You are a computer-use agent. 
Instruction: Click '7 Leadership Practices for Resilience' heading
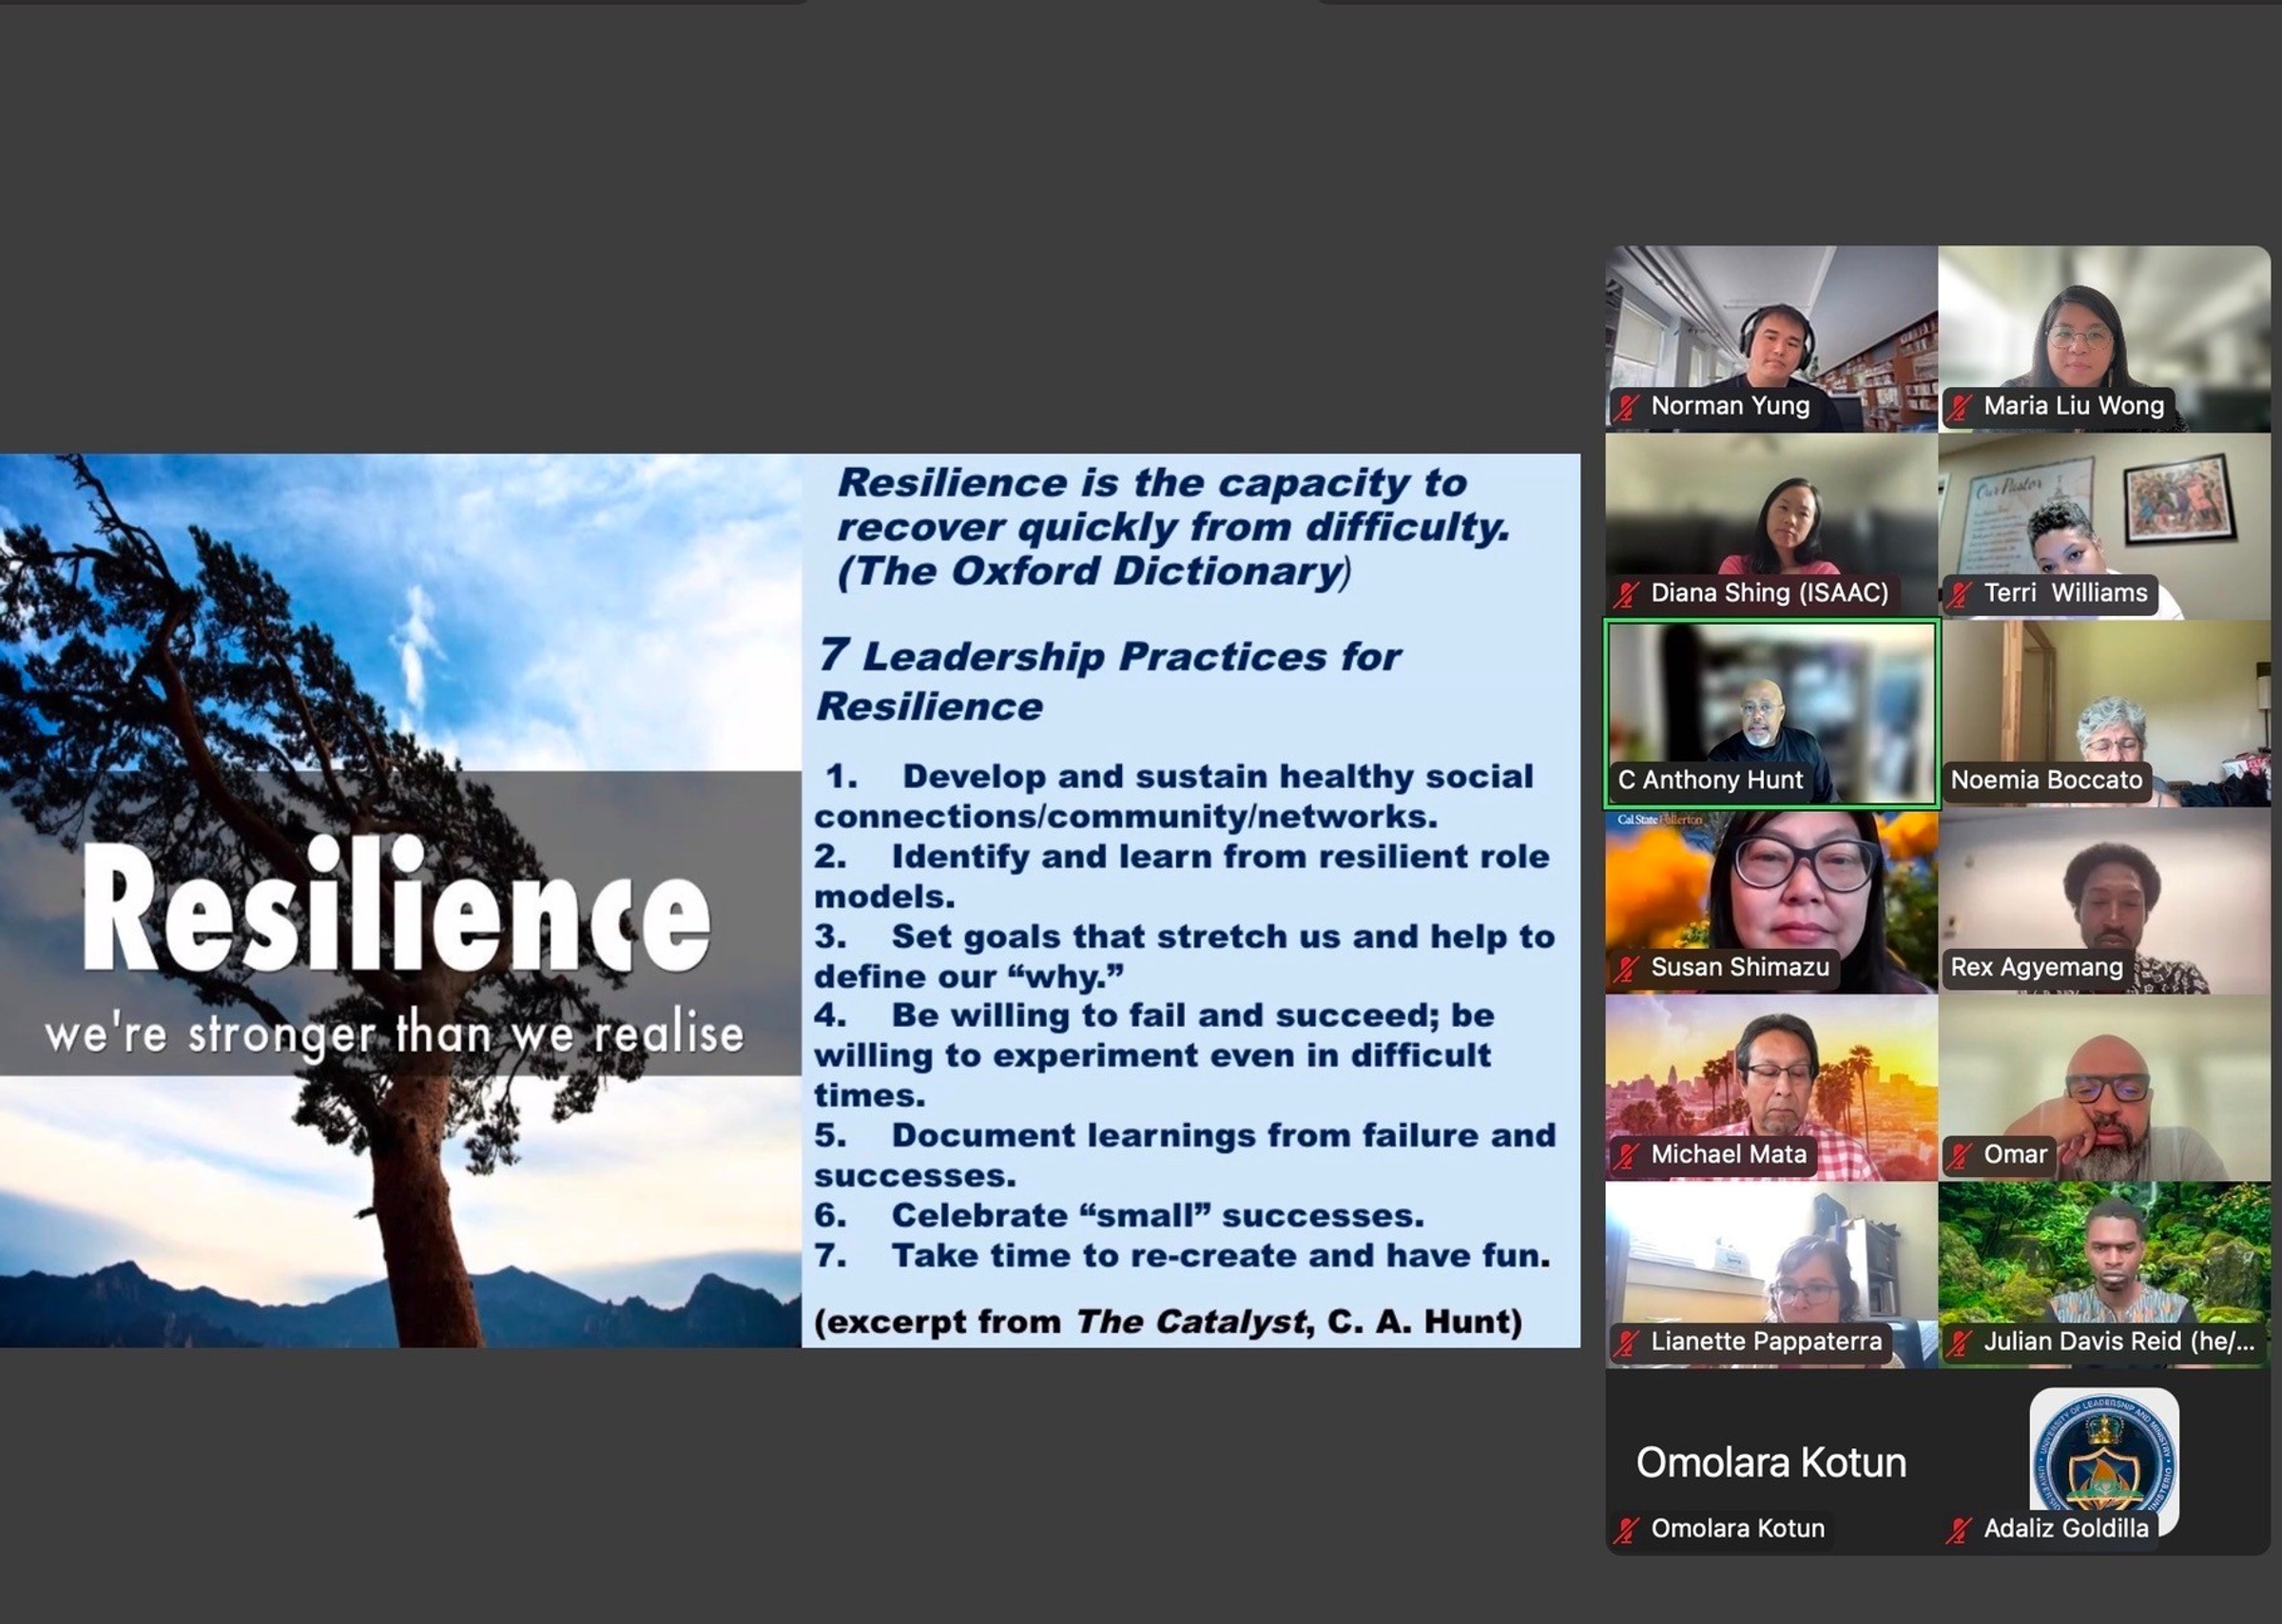[x=1108, y=680]
